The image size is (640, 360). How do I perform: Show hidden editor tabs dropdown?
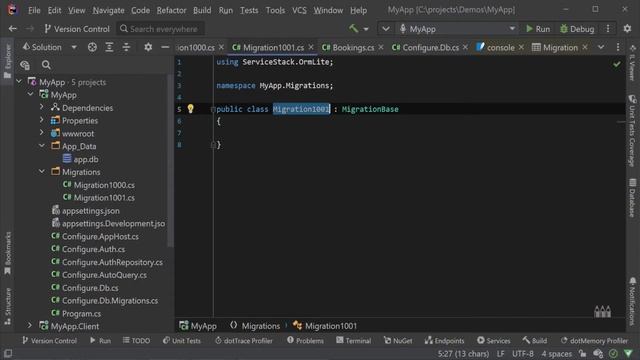click(x=601, y=47)
